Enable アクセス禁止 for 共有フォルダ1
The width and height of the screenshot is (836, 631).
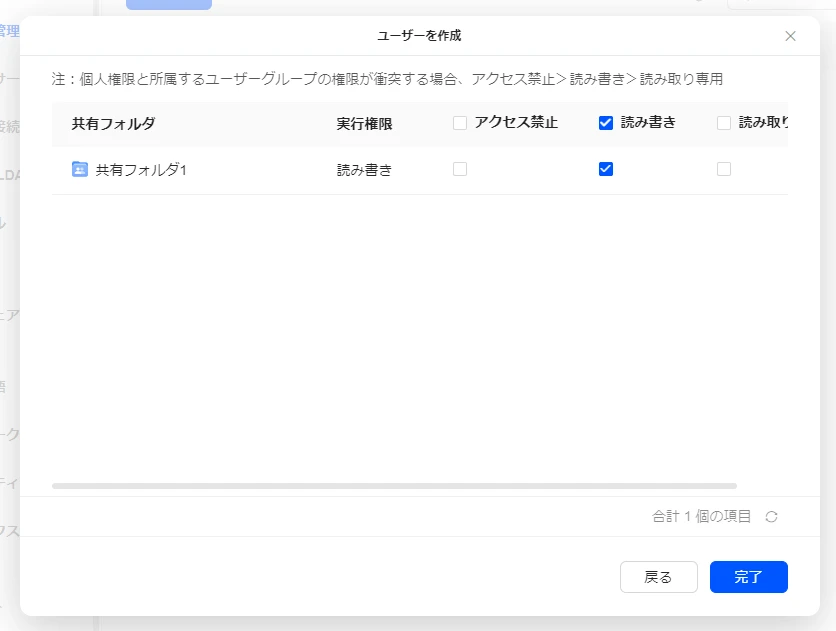click(460, 169)
